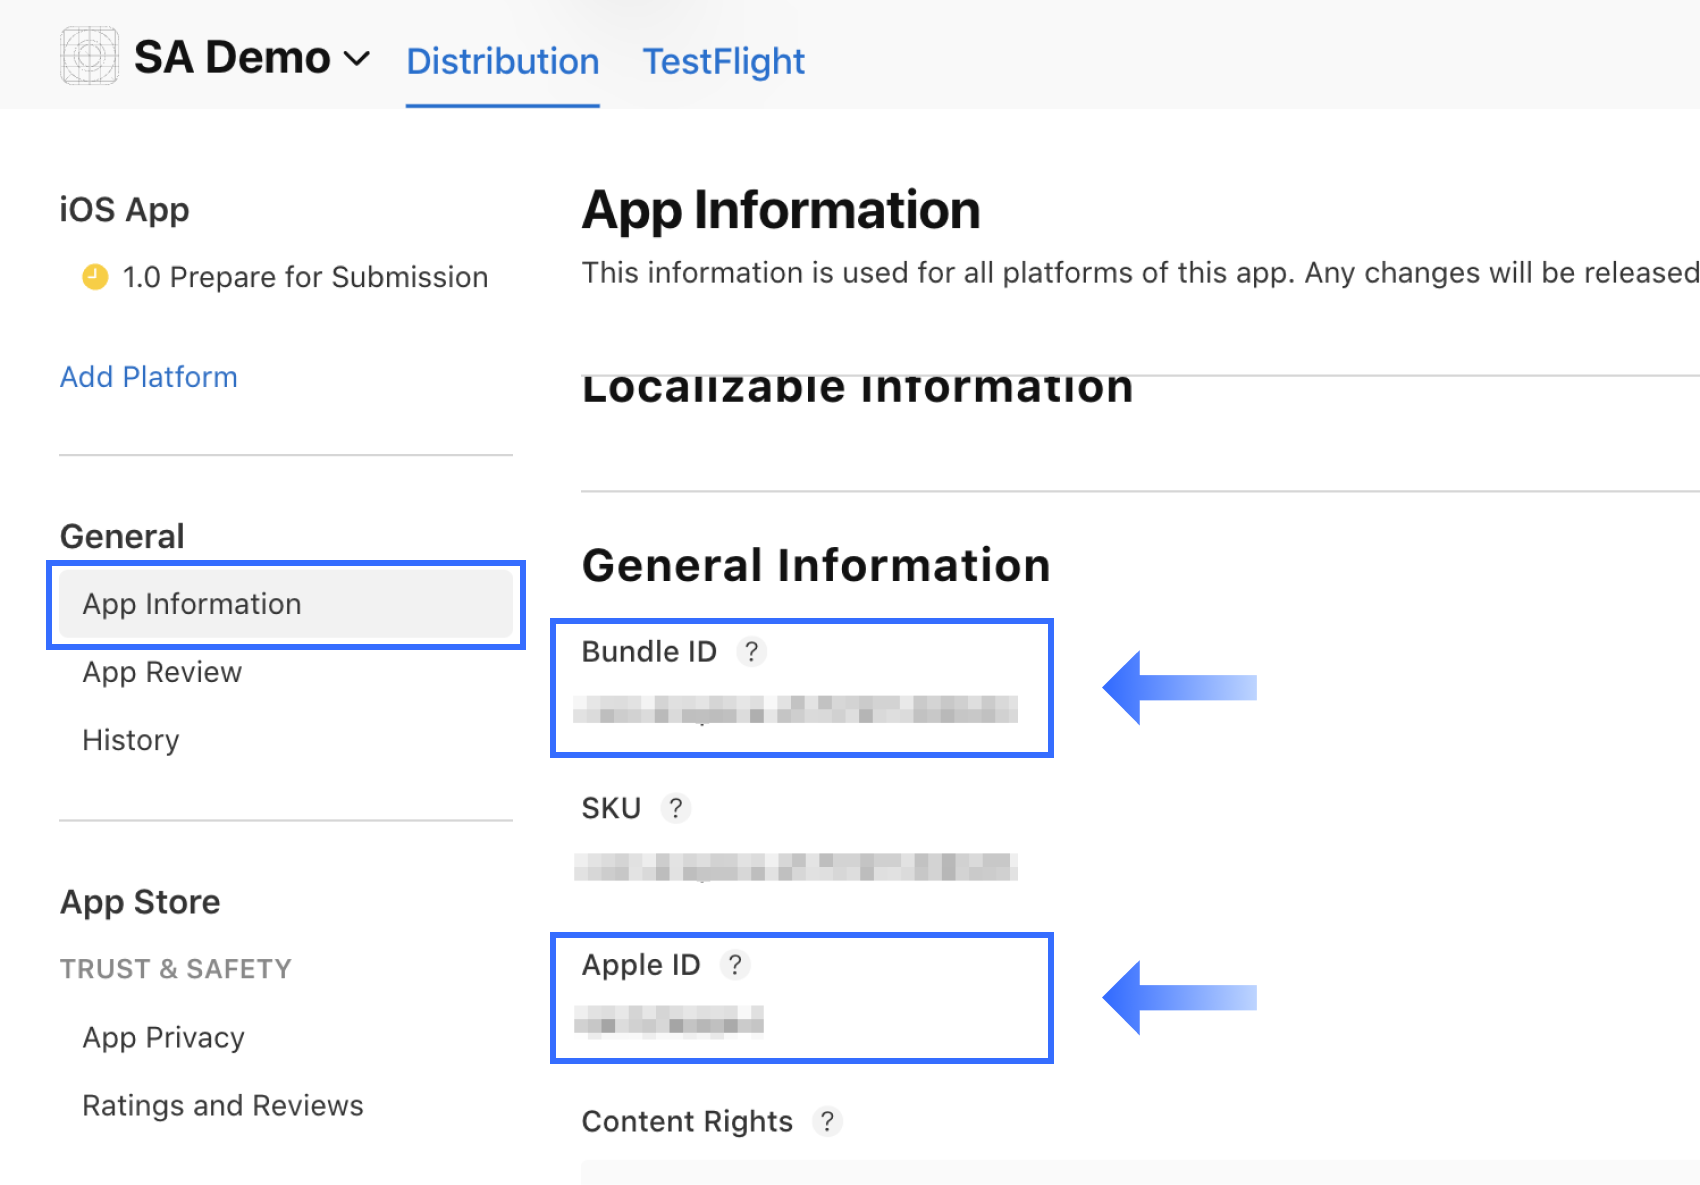Screen dimensions: 1700x1185
Task: Switch to the Distribution tab
Action: pos(502,62)
